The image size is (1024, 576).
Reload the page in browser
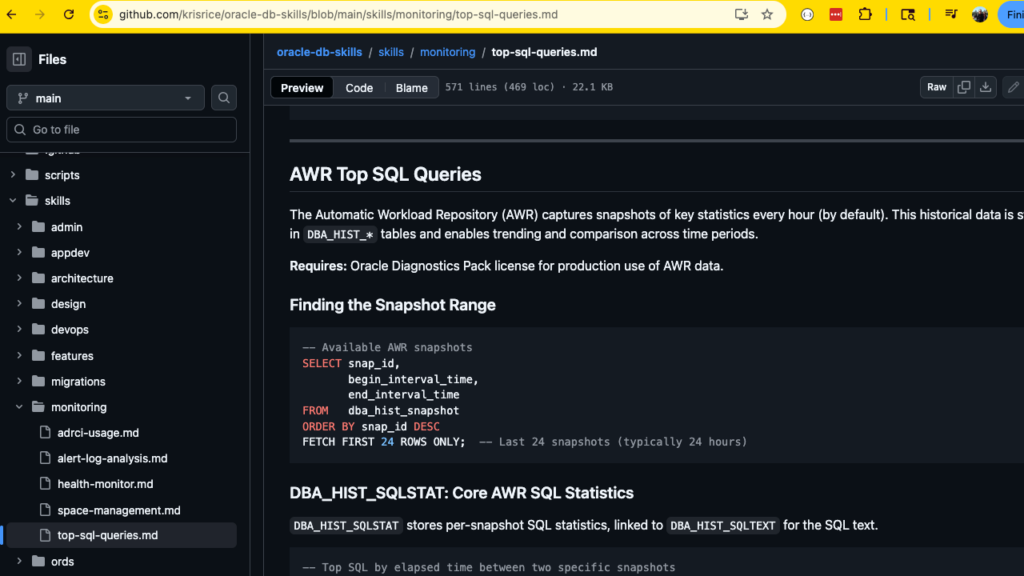coord(68,15)
